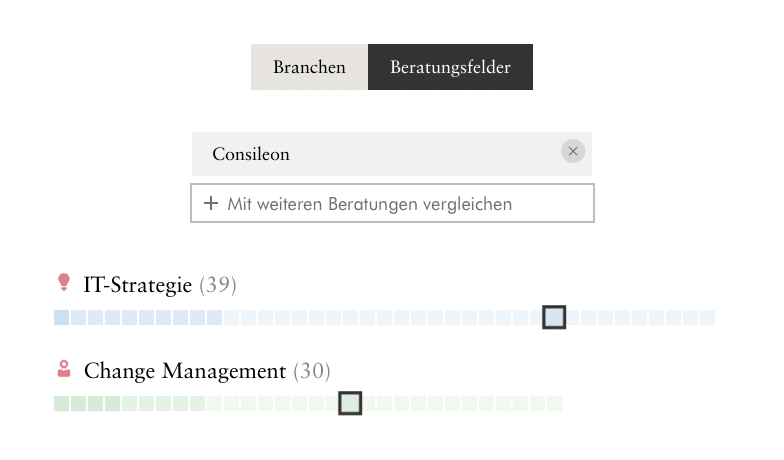This screenshot has width=784, height=460.
Task: Click the (39) count next to IT-Strategie
Action: (218, 285)
